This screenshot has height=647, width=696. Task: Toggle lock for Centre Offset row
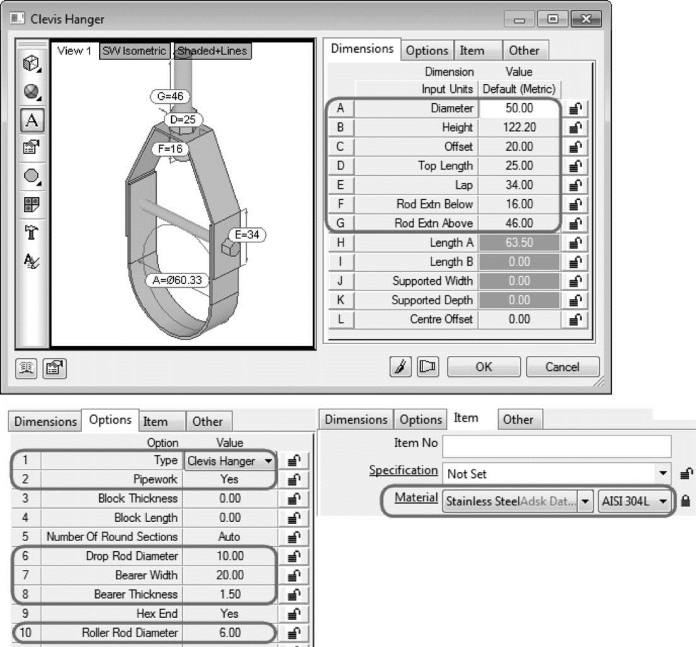(575, 320)
